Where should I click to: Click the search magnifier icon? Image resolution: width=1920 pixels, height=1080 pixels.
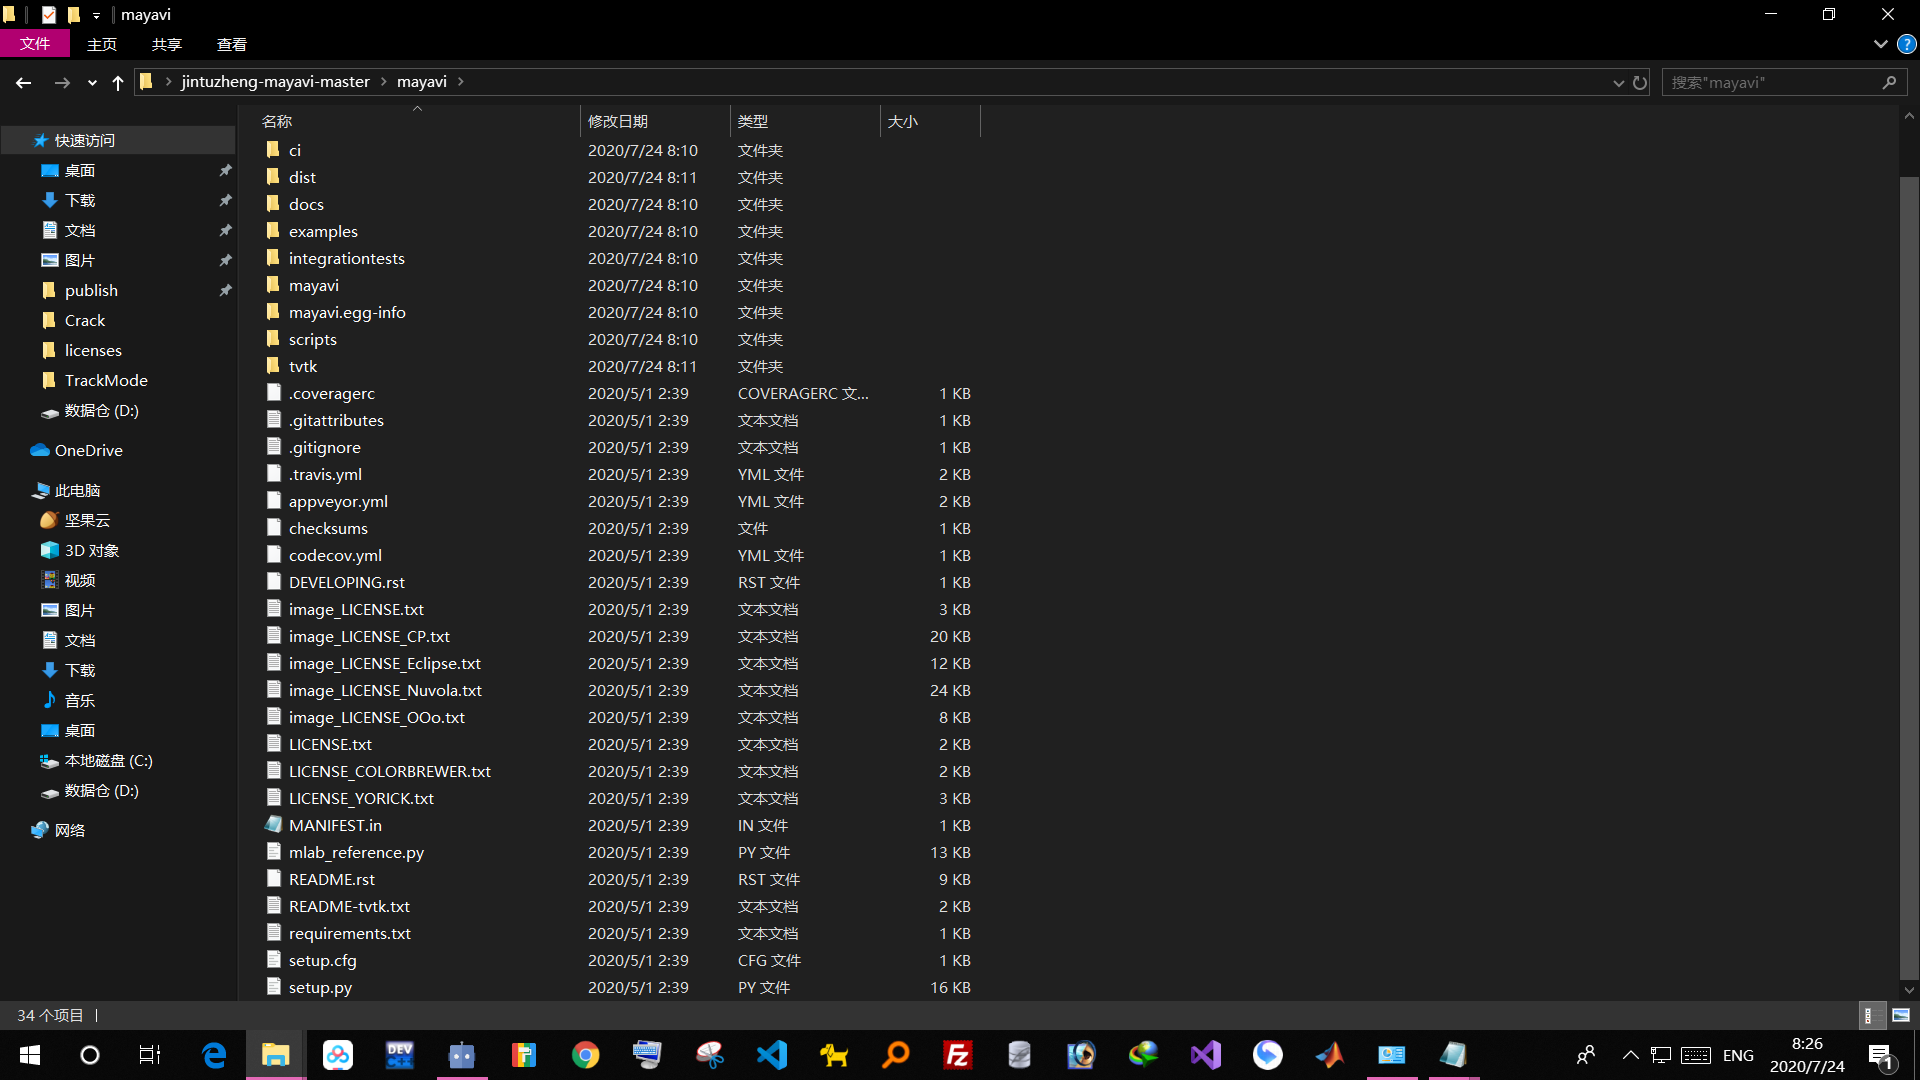(1889, 83)
